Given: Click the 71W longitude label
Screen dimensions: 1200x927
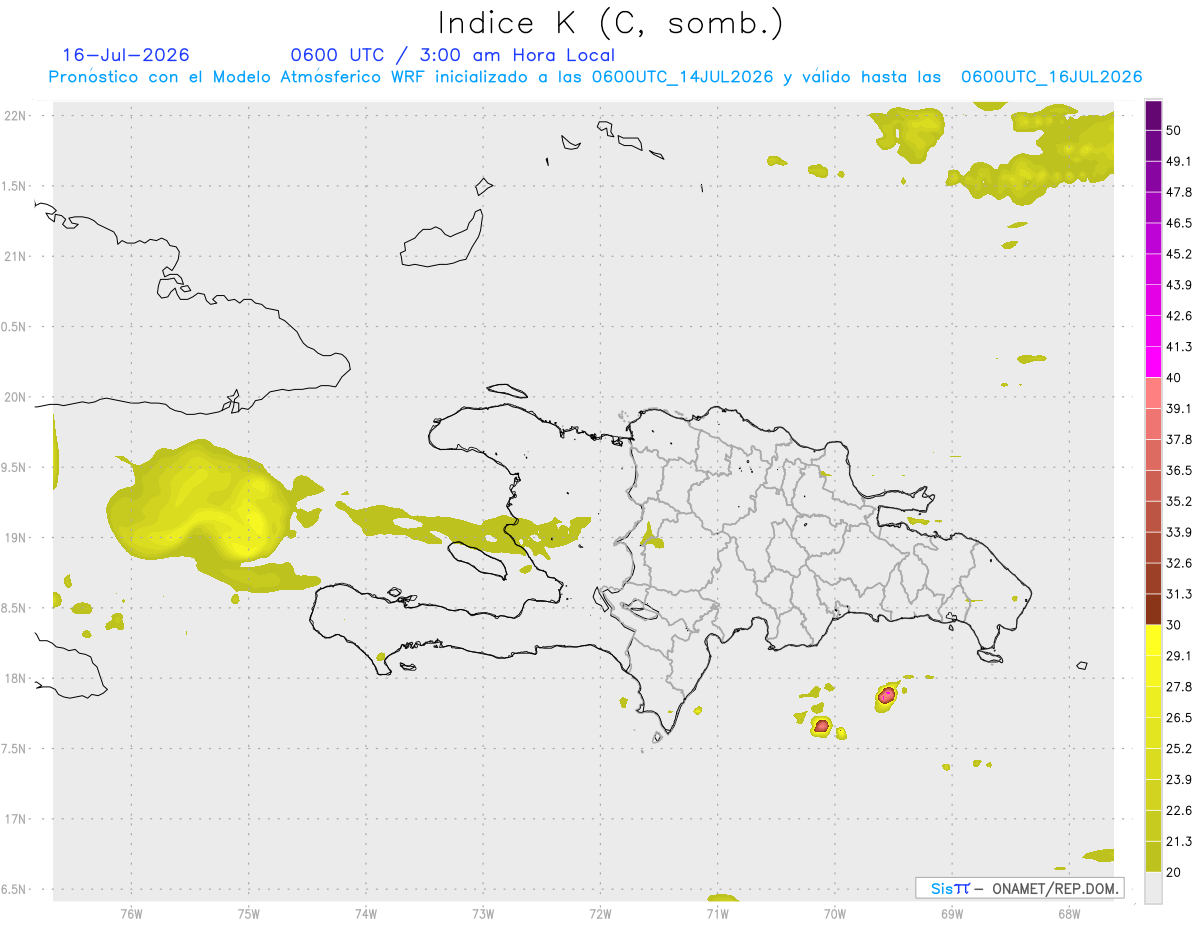Looking at the screenshot, I should point(717,913).
